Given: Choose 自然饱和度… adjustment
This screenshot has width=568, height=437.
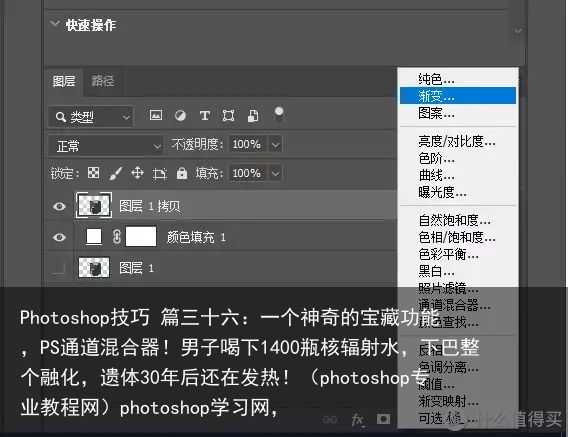Looking at the screenshot, I should click(x=458, y=220).
